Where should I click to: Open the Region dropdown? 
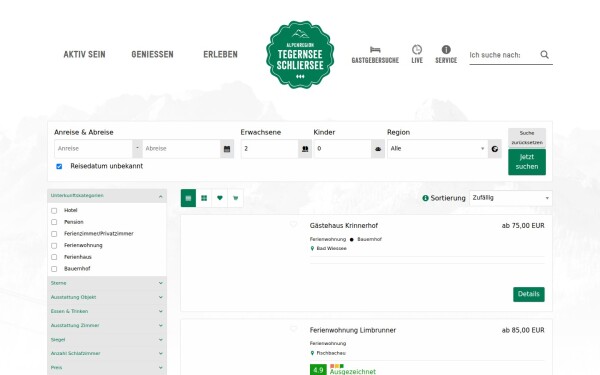tap(438, 149)
